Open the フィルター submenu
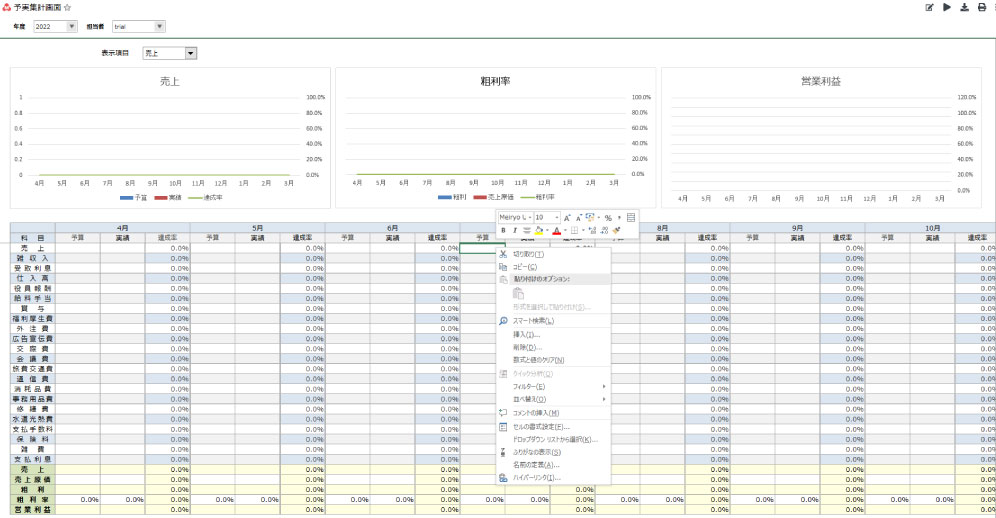 [x=529, y=386]
